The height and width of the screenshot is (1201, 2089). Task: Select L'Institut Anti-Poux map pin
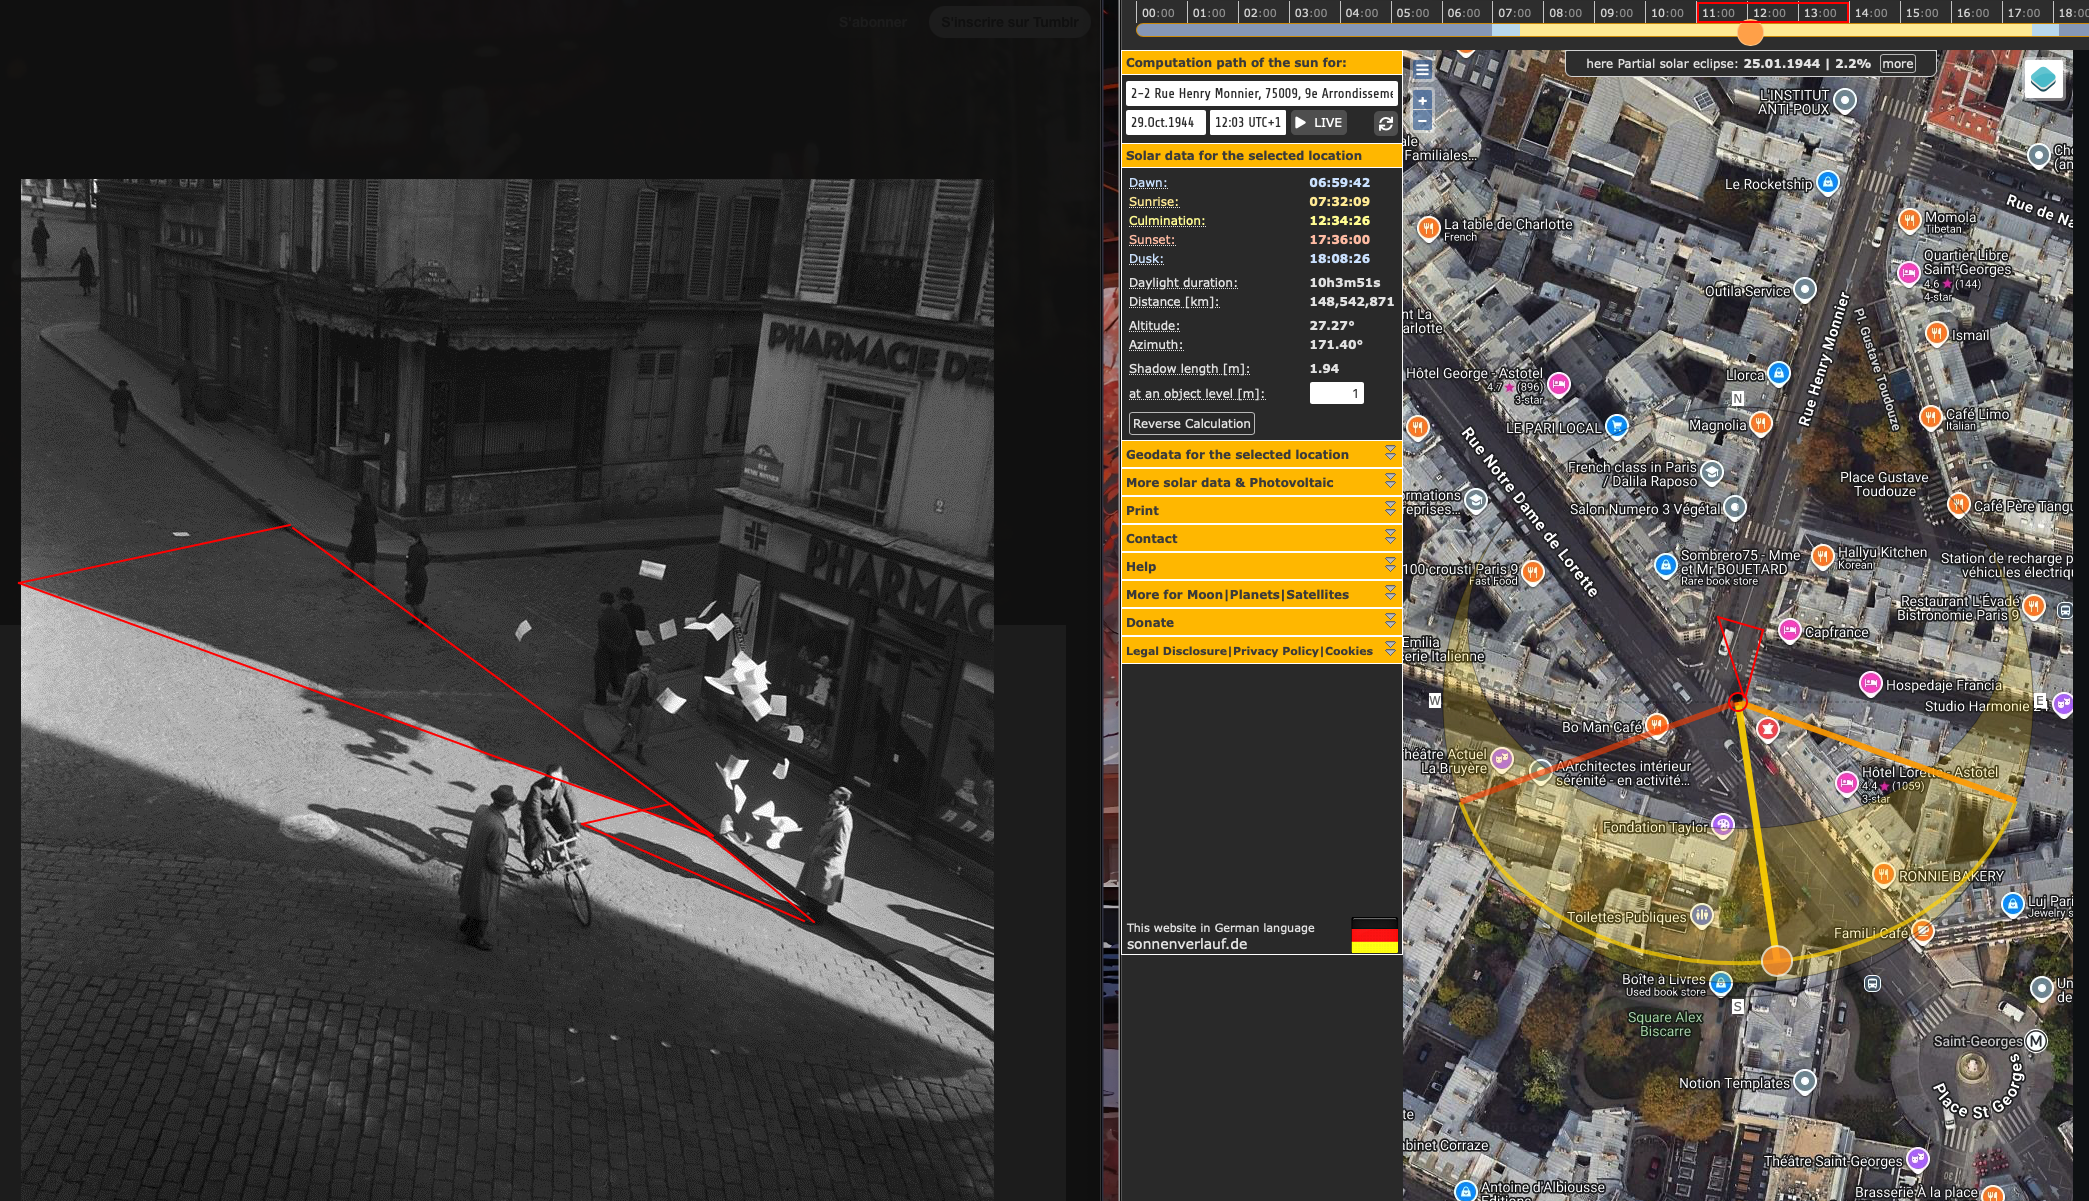(1845, 100)
